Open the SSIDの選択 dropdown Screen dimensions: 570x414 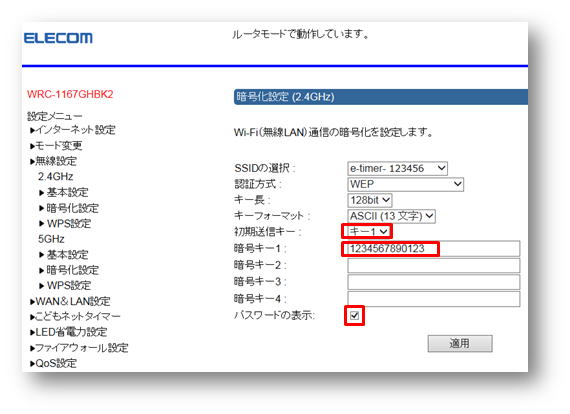coord(397,169)
